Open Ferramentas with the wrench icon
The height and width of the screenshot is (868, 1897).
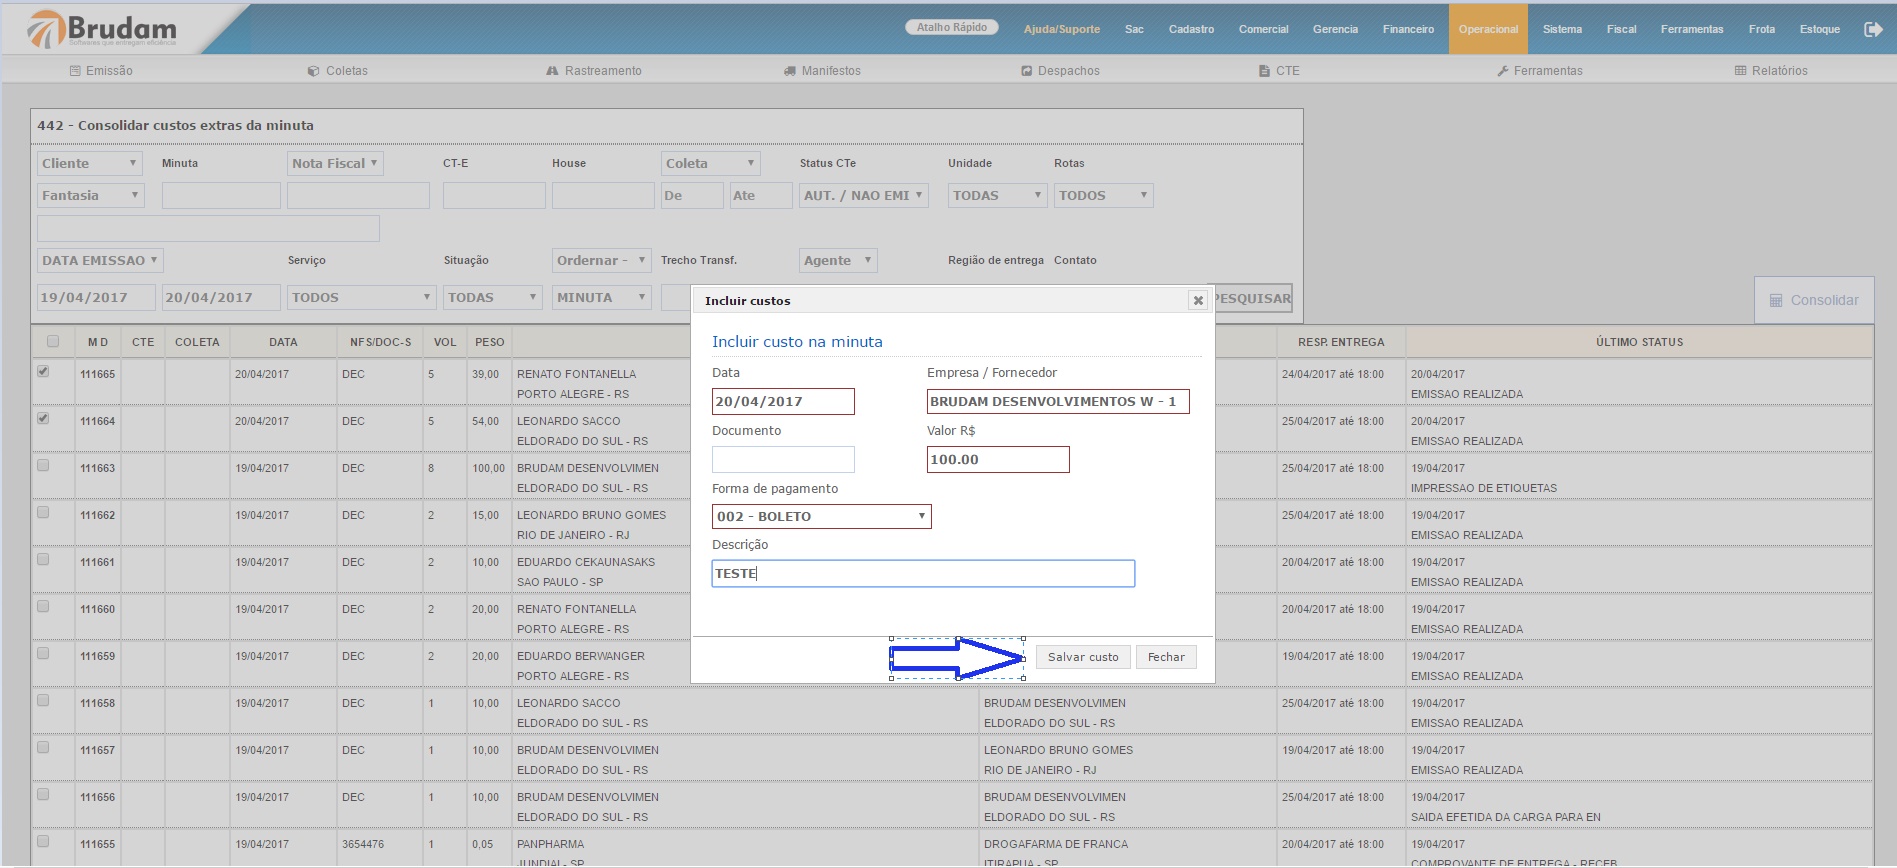coord(1502,71)
